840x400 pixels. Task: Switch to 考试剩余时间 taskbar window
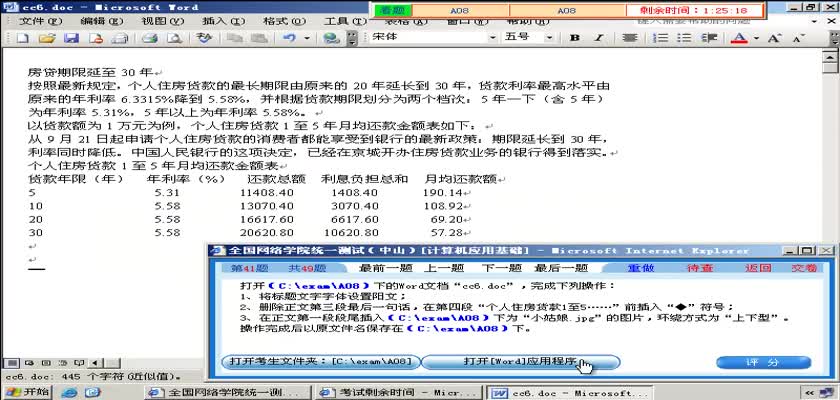pyautogui.click(x=397, y=393)
